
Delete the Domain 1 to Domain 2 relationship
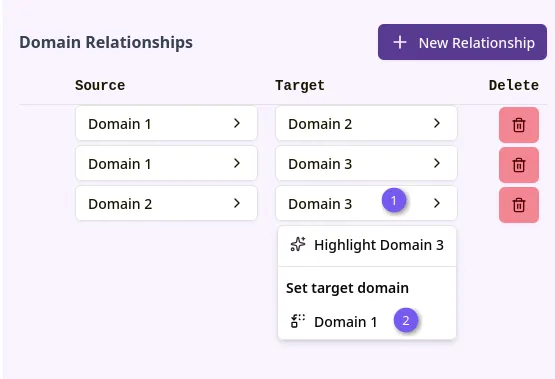pyautogui.click(x=519, y=125)
